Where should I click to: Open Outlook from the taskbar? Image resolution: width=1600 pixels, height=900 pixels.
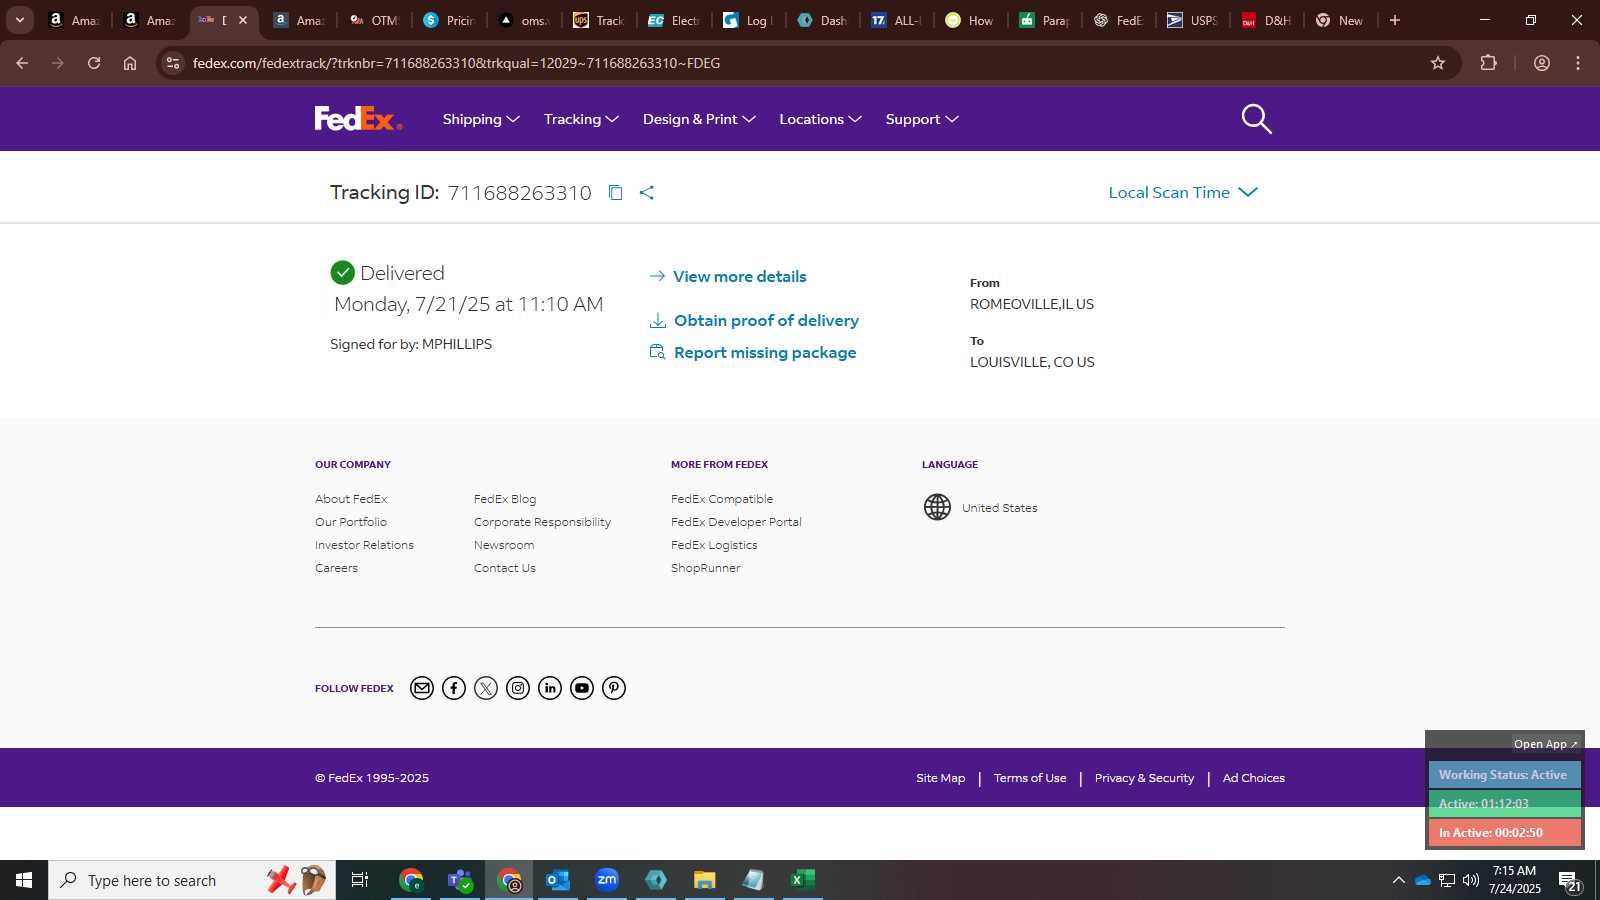click(x=558, y=880)
